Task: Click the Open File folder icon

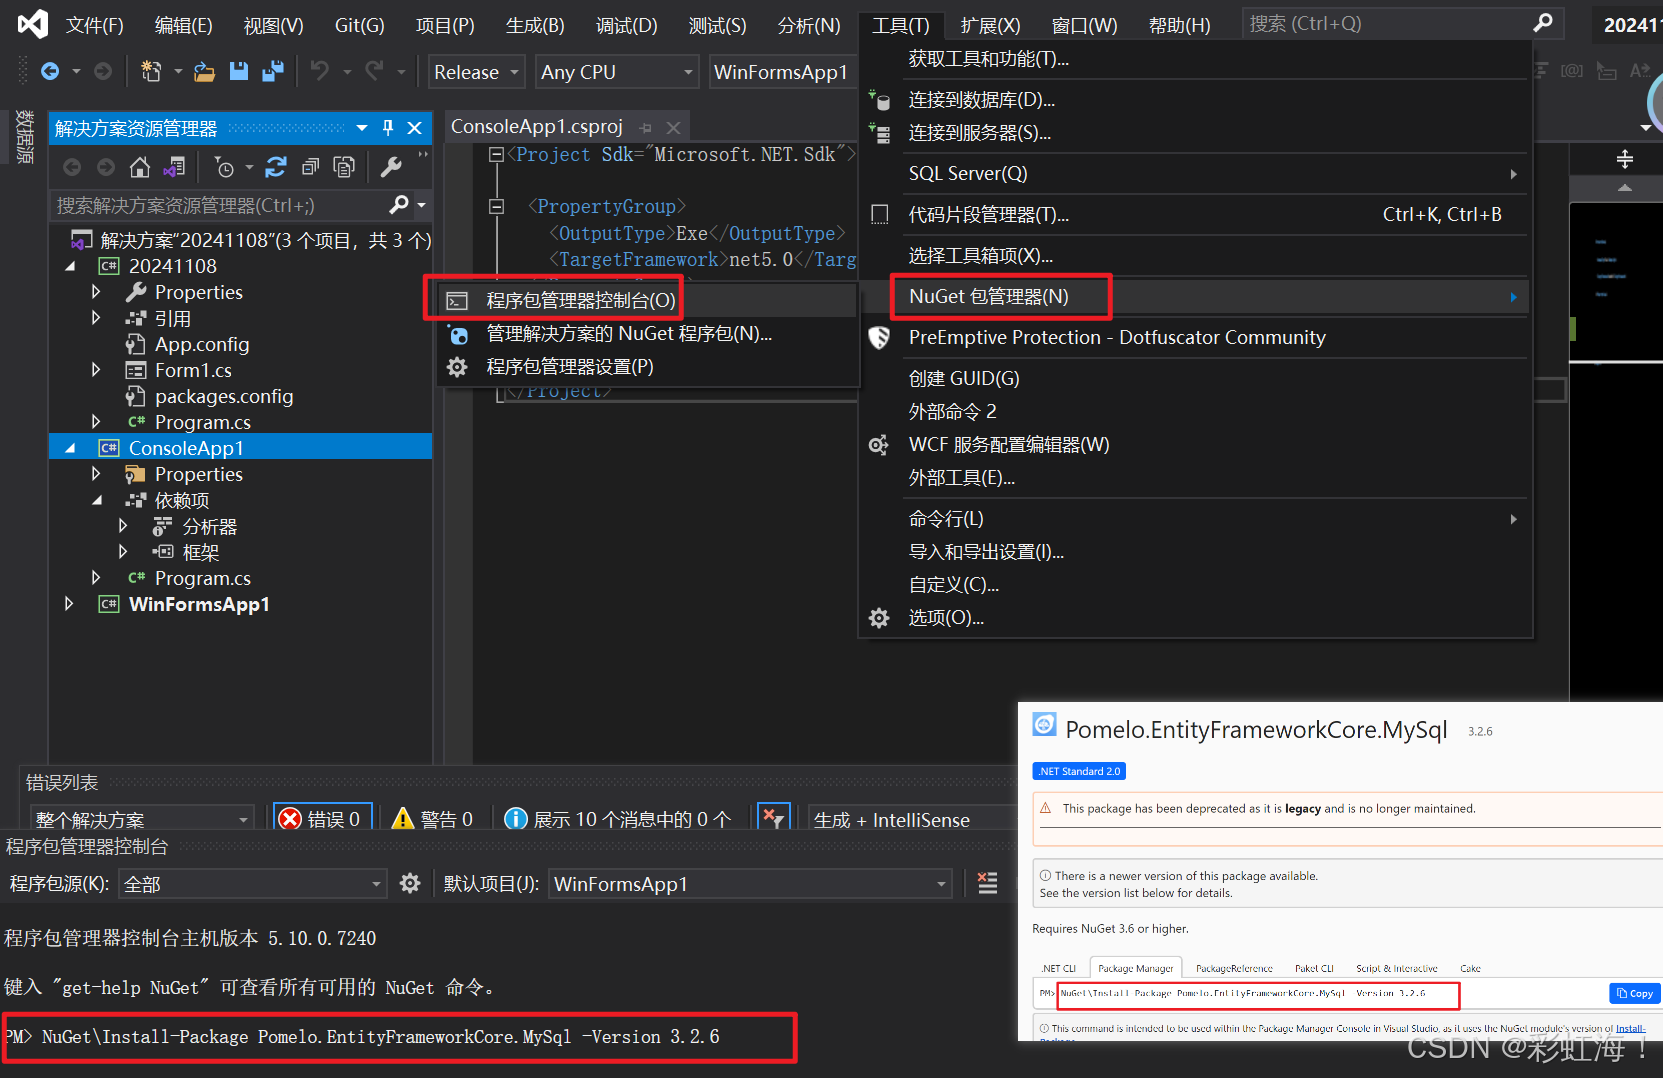Action: (x=204, y=71)
